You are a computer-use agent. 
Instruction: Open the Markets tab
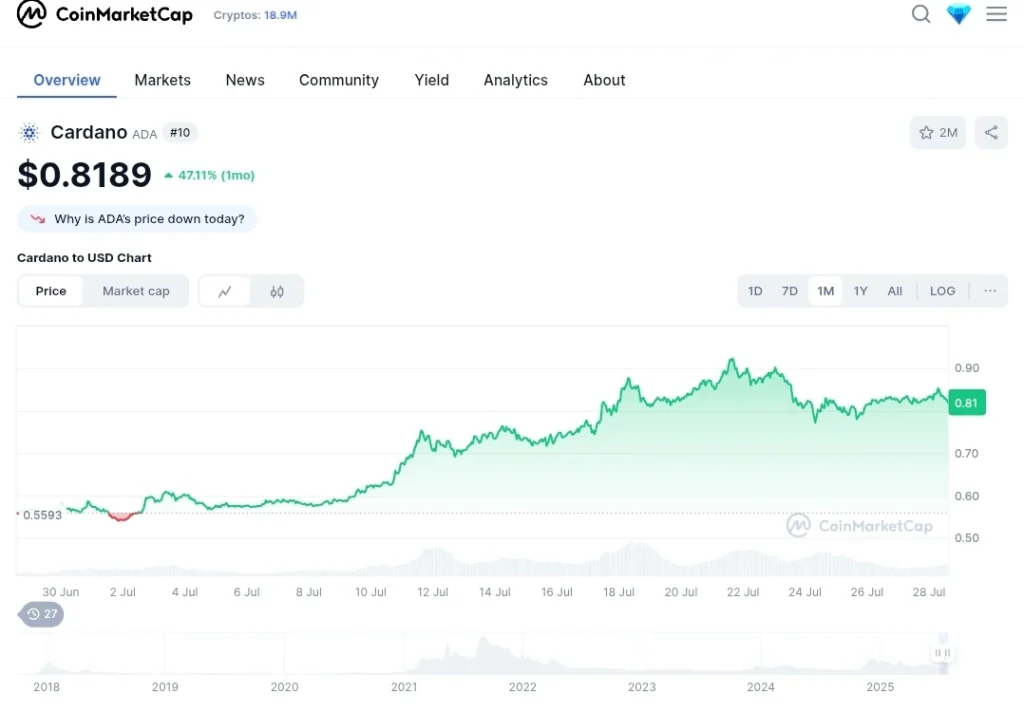tap(163, 80)
